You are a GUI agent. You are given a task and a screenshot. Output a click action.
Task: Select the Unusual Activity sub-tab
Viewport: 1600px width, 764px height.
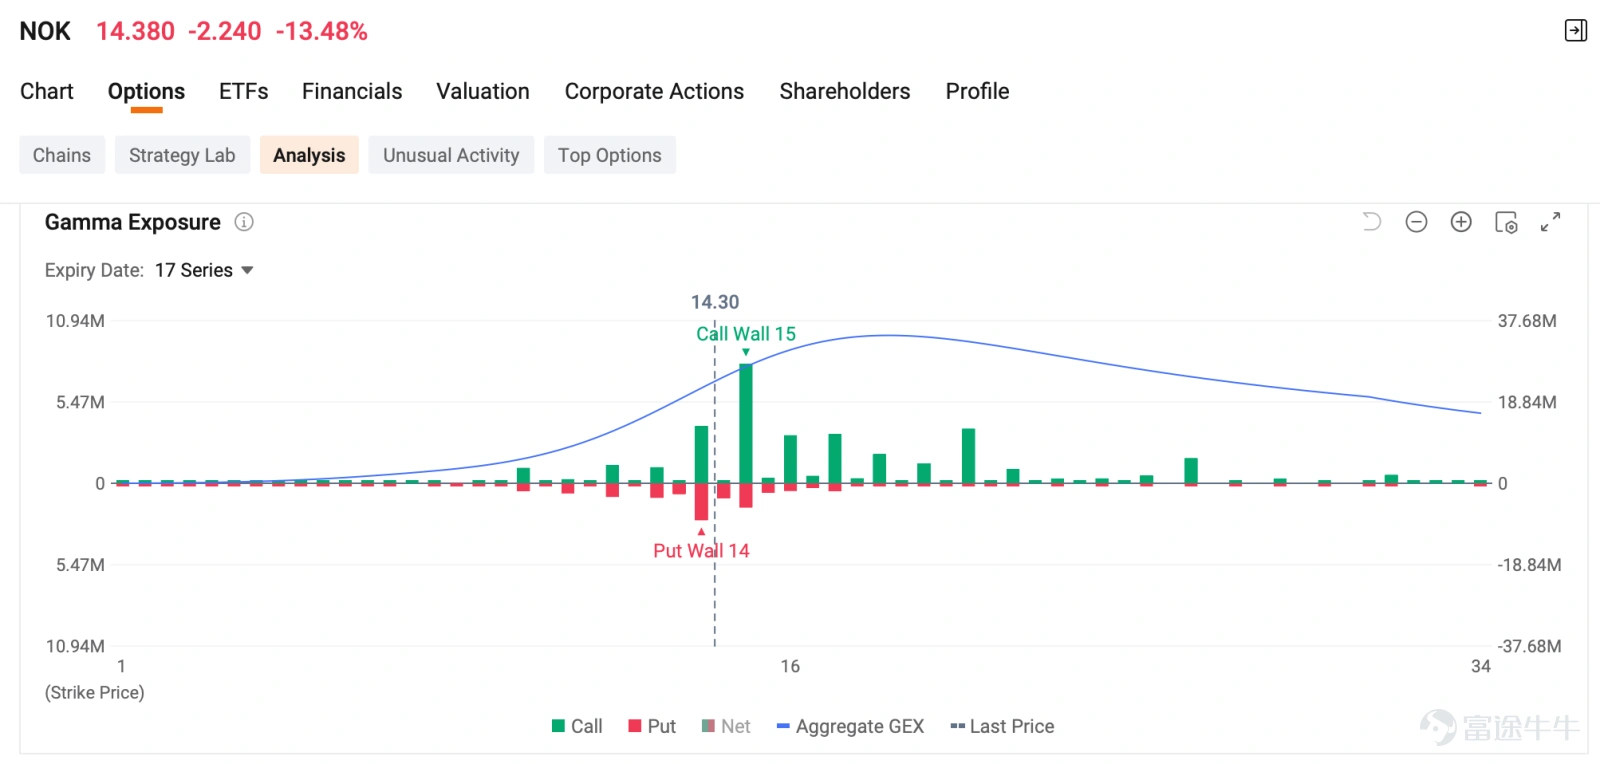point(451,155)
